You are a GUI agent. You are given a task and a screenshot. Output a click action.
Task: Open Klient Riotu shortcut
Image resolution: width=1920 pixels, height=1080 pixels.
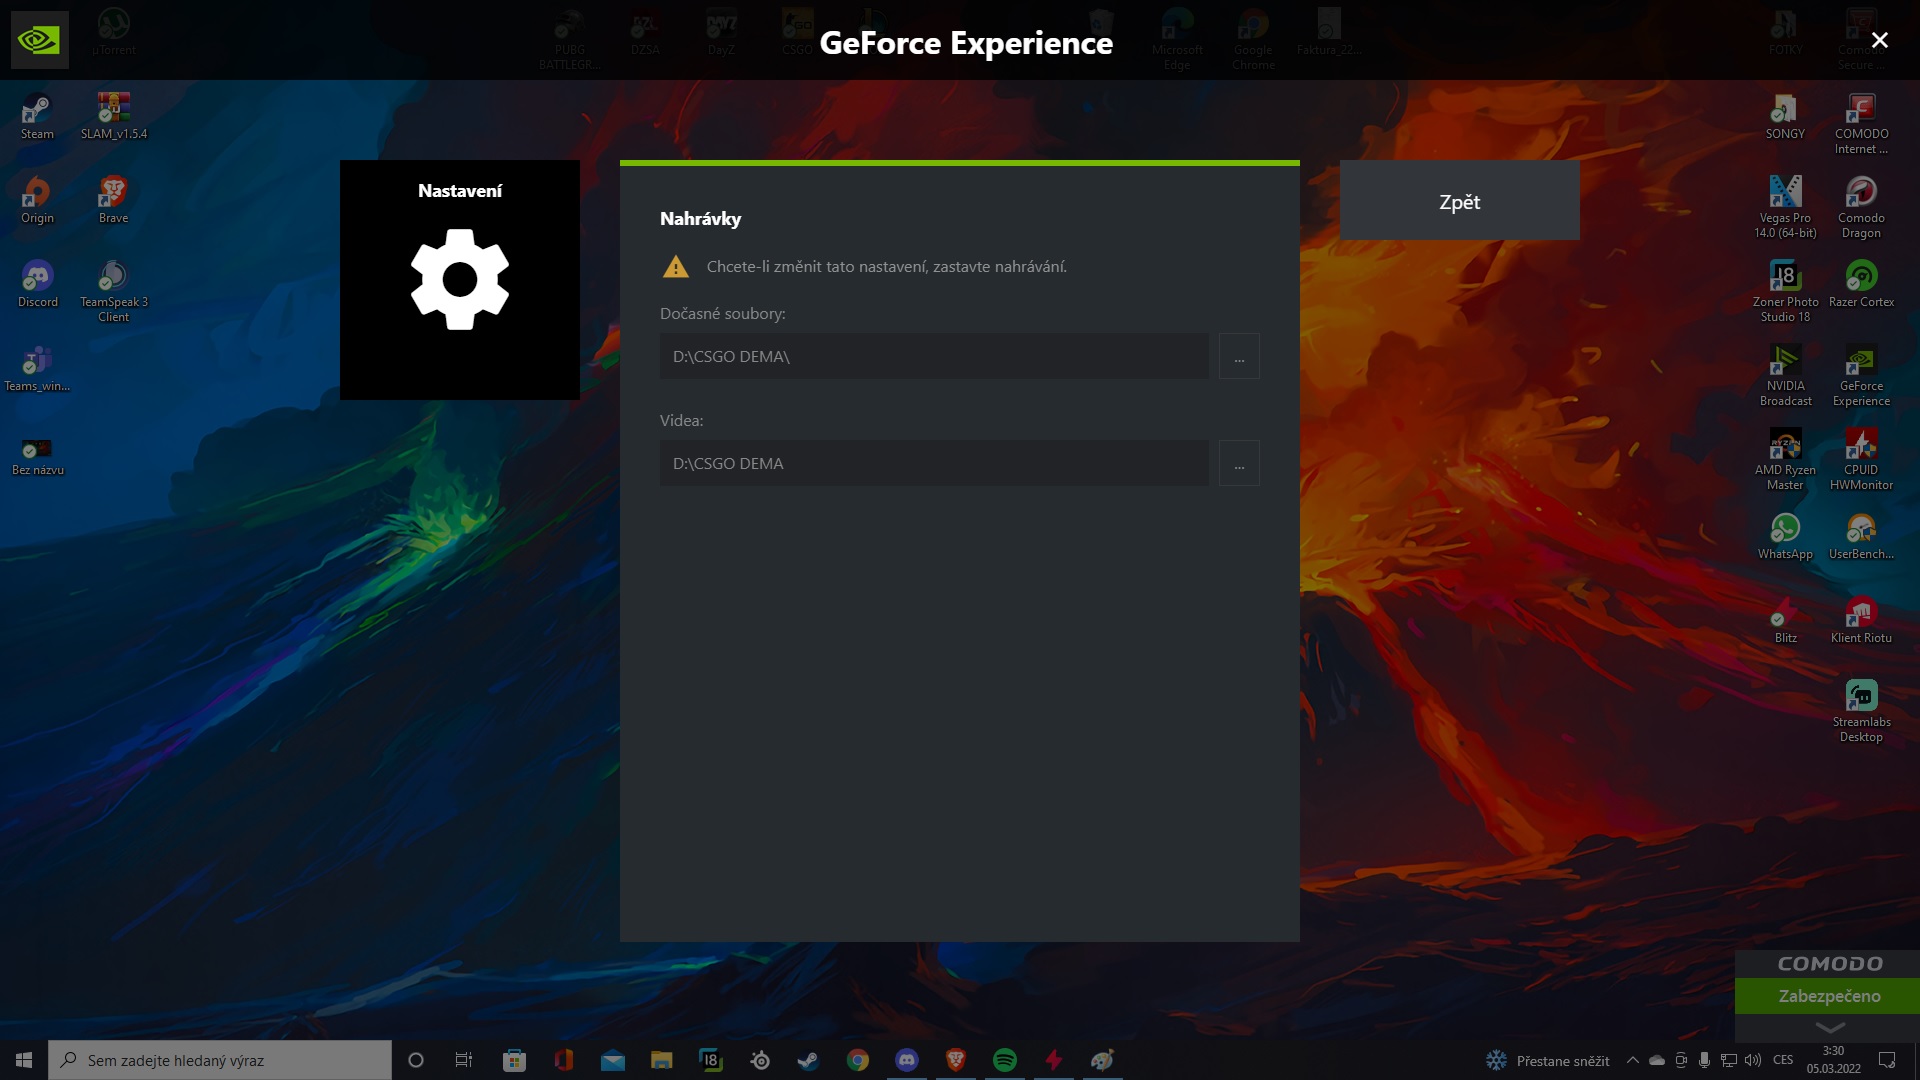click(1861, 620)
